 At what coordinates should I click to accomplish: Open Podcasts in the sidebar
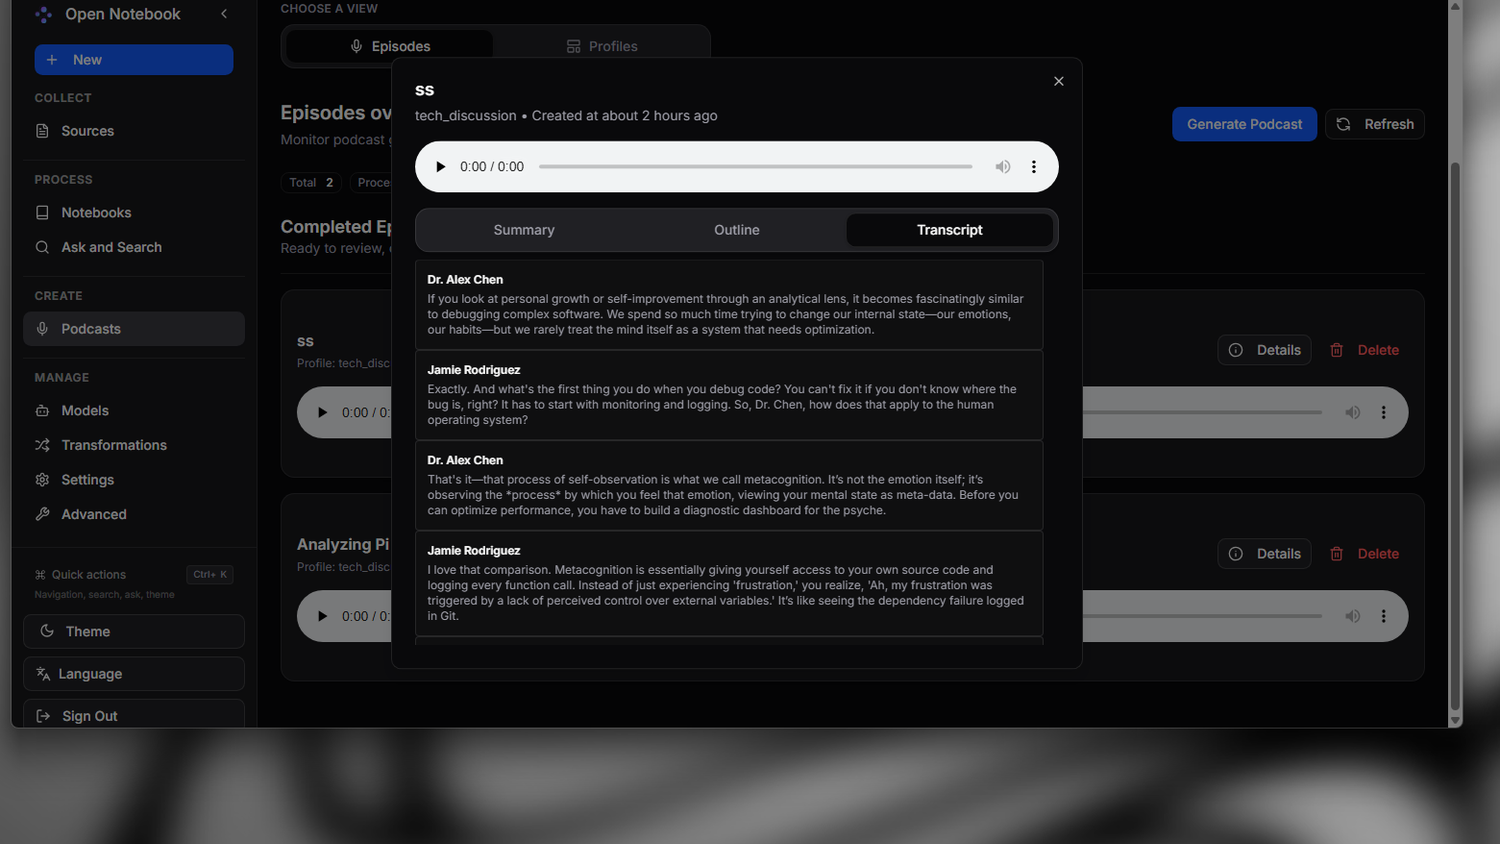click(x=134, y=329)
